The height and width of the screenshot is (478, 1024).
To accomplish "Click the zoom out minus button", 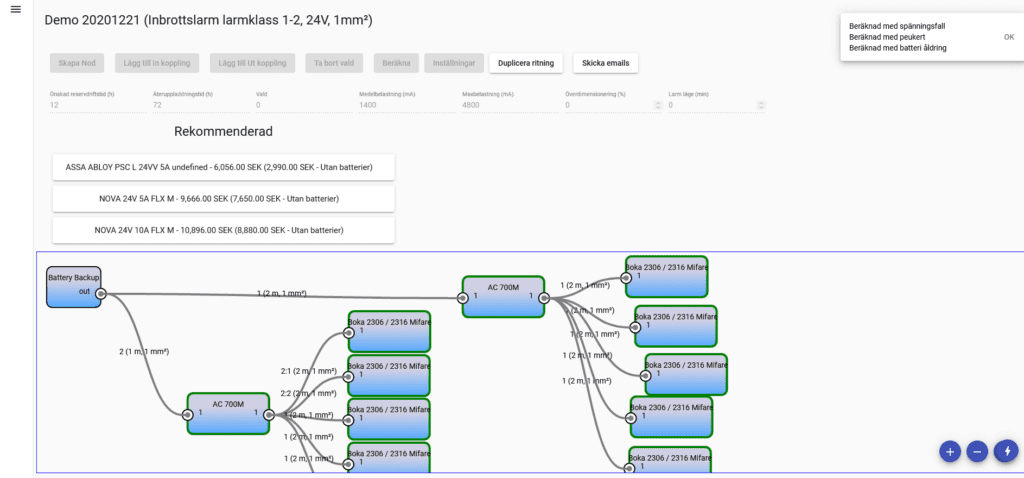I will click(x=977, y=451).
